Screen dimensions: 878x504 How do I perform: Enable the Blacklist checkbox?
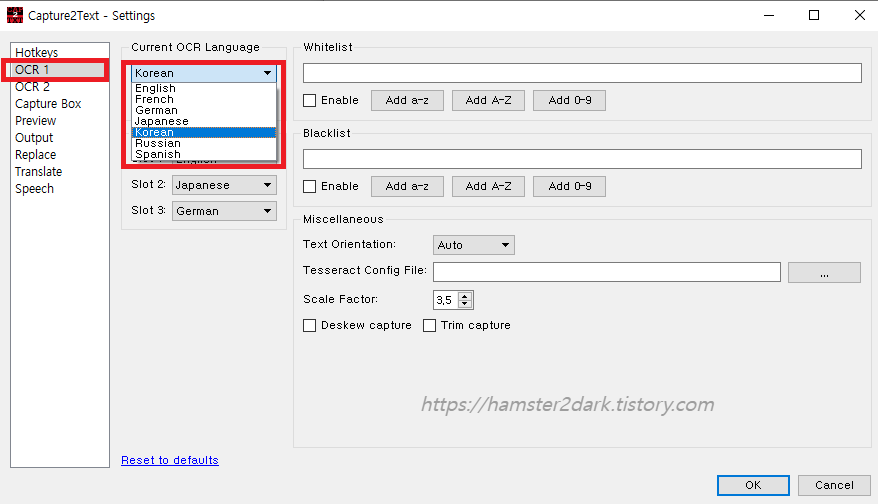click(x=310, y=186)
